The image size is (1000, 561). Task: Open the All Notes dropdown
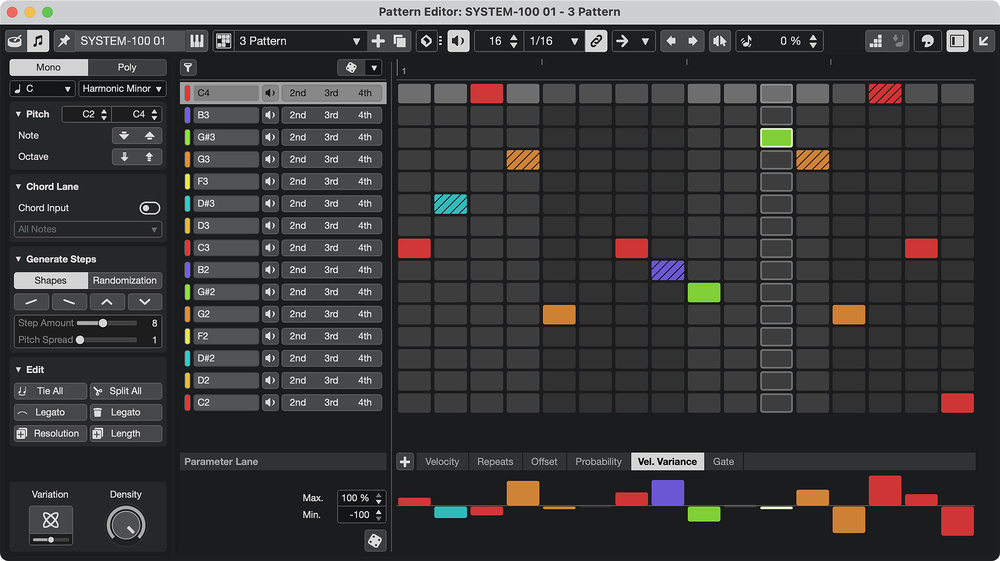[x=88, y=230]
